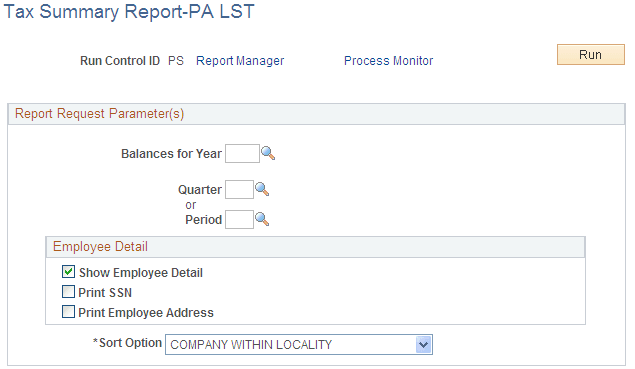The image size is (635, 369).
Task: Click the Tax Summary Report-PA LST title
Action: 129,12
